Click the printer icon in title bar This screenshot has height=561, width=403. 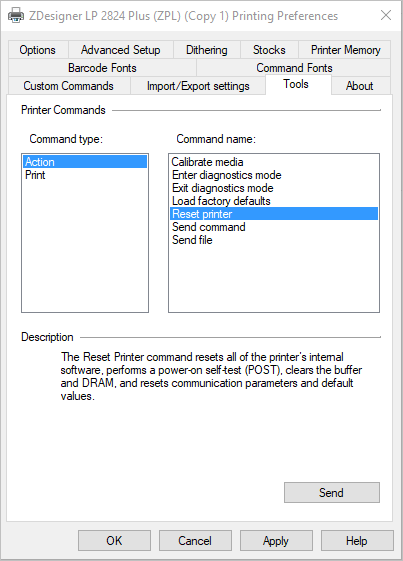pos(15,15)
